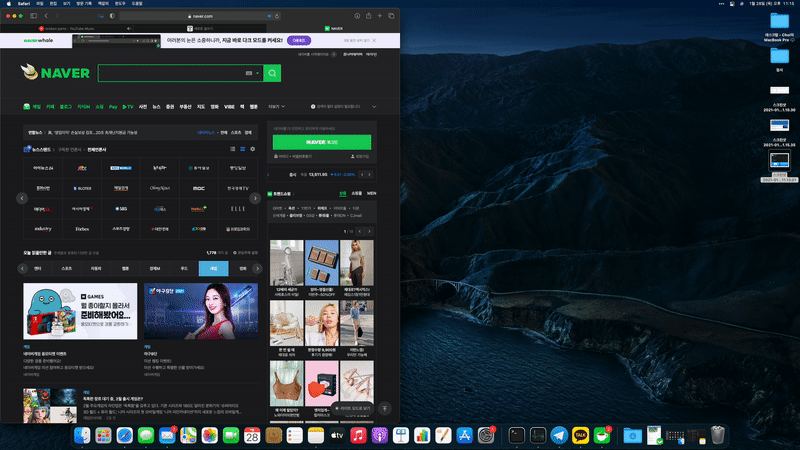Image resolution: width=800 pixels, height=450 pixels.
Task: Open the 지도 link in navigation
Action: [x=201, y=107]
